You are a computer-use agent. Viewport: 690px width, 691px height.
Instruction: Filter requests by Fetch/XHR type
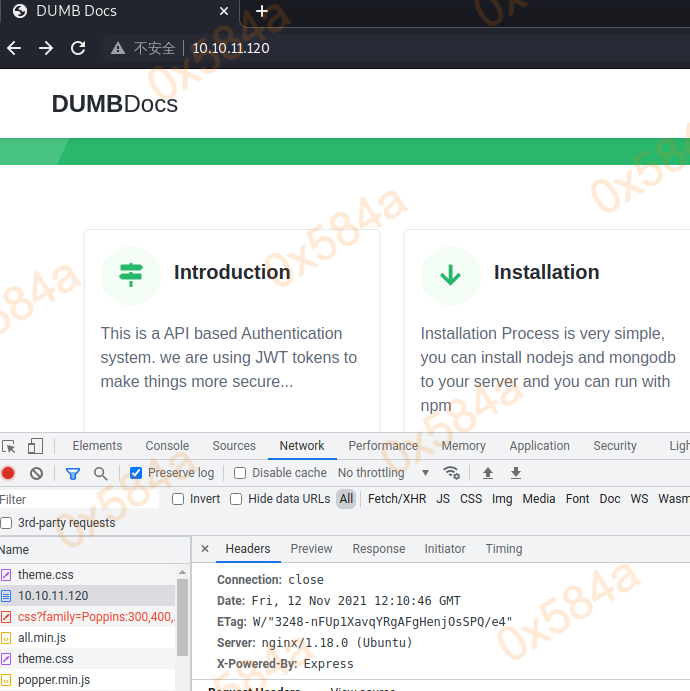(x=396, y=499)
